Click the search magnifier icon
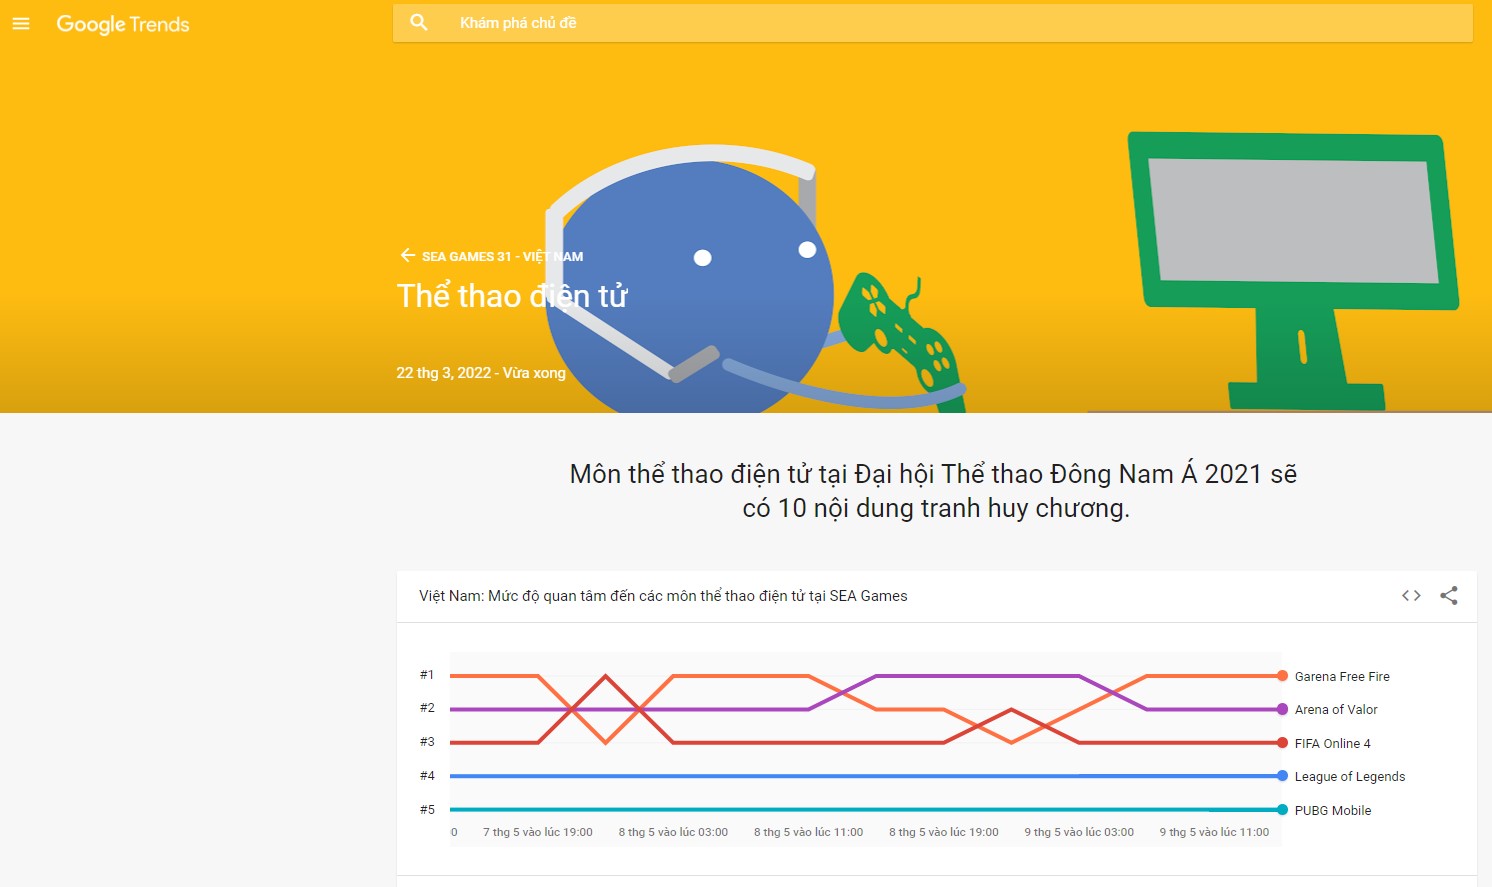The image size is (1492, 887). (419, 22)
